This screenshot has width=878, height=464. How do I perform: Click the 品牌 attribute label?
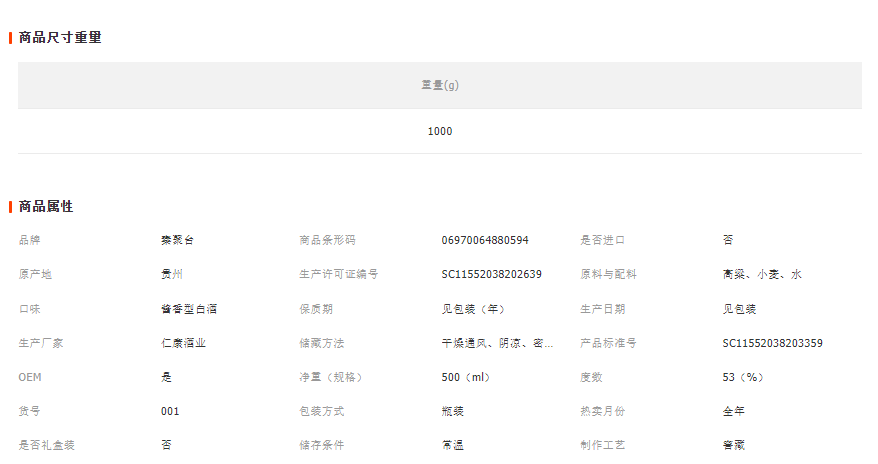point(30,240)
